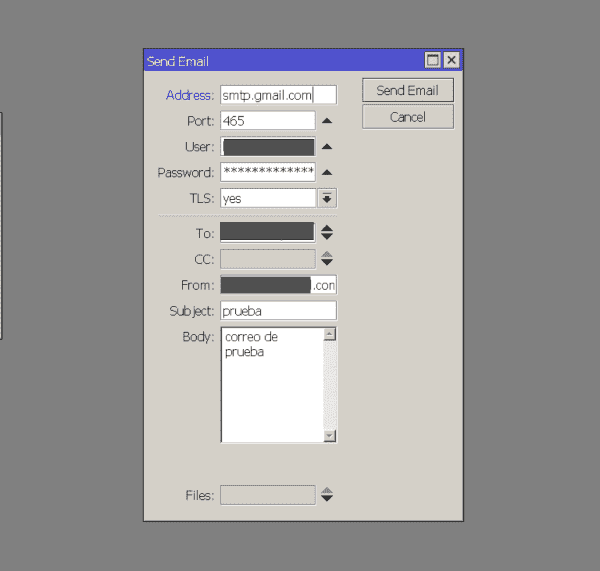Screen dimensions: 600x571
Task: Add another To recipient down arrow
Action: [x=327, y=237]
